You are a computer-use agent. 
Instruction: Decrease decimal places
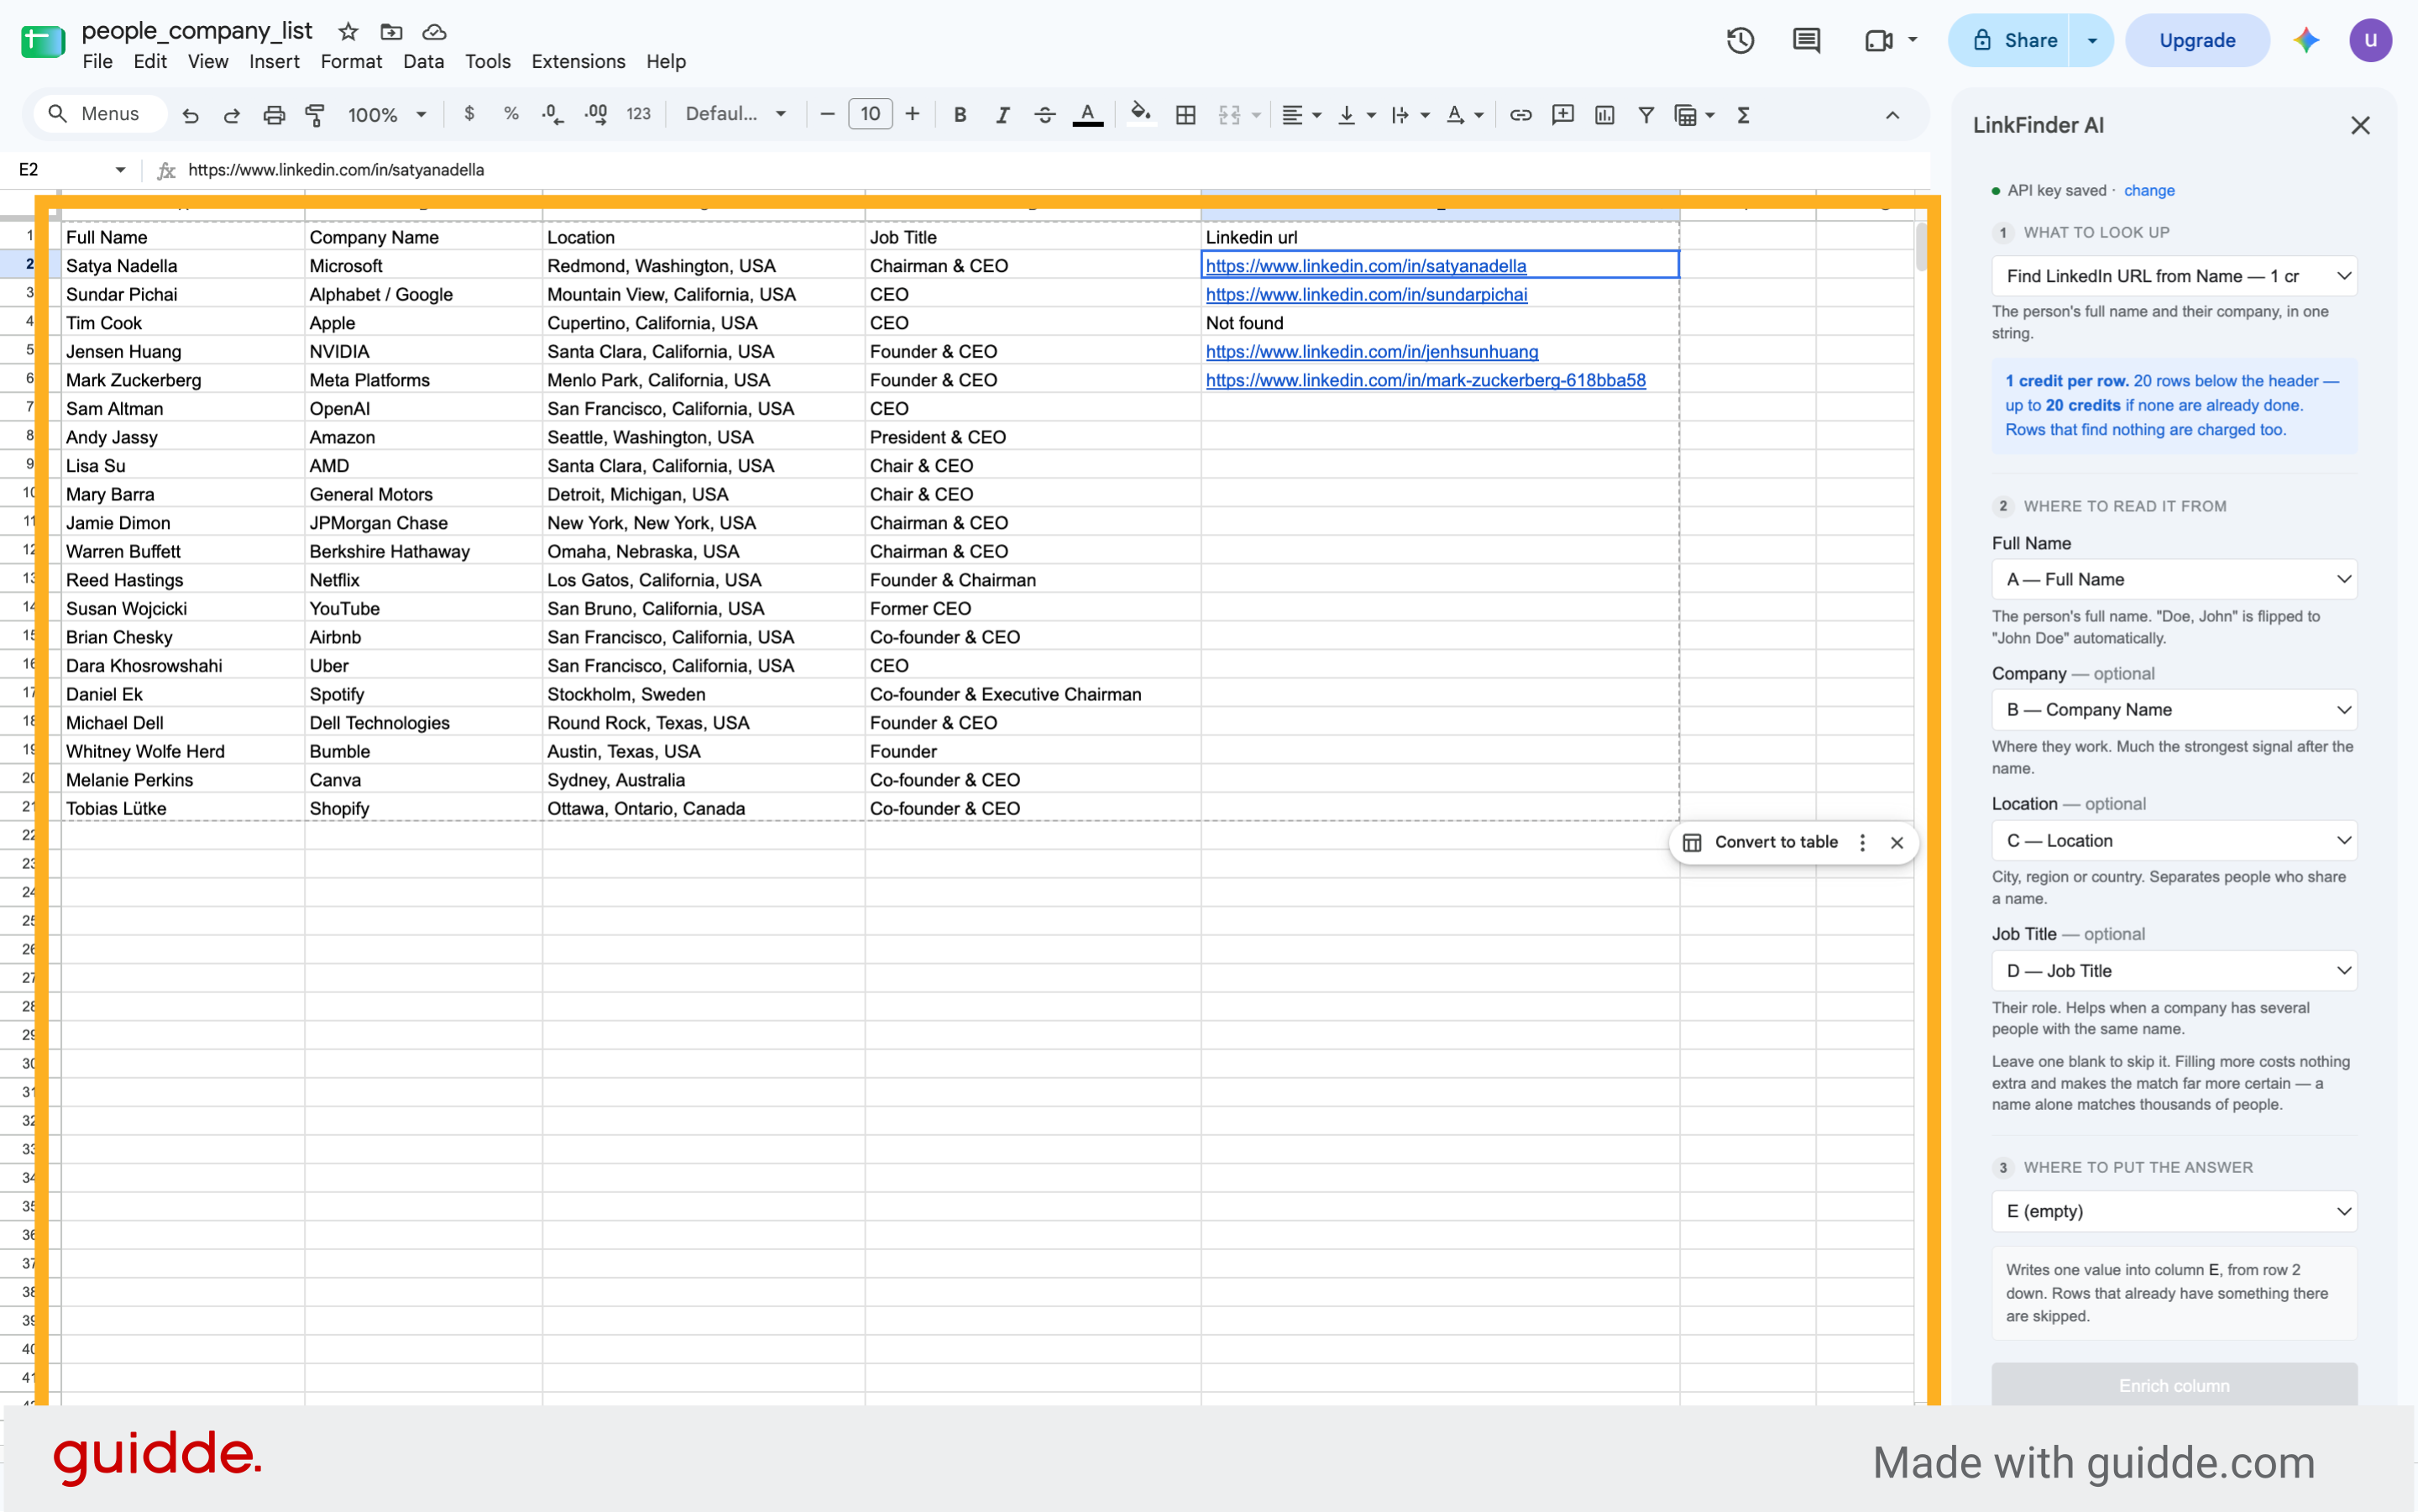(x=552, y=114)
